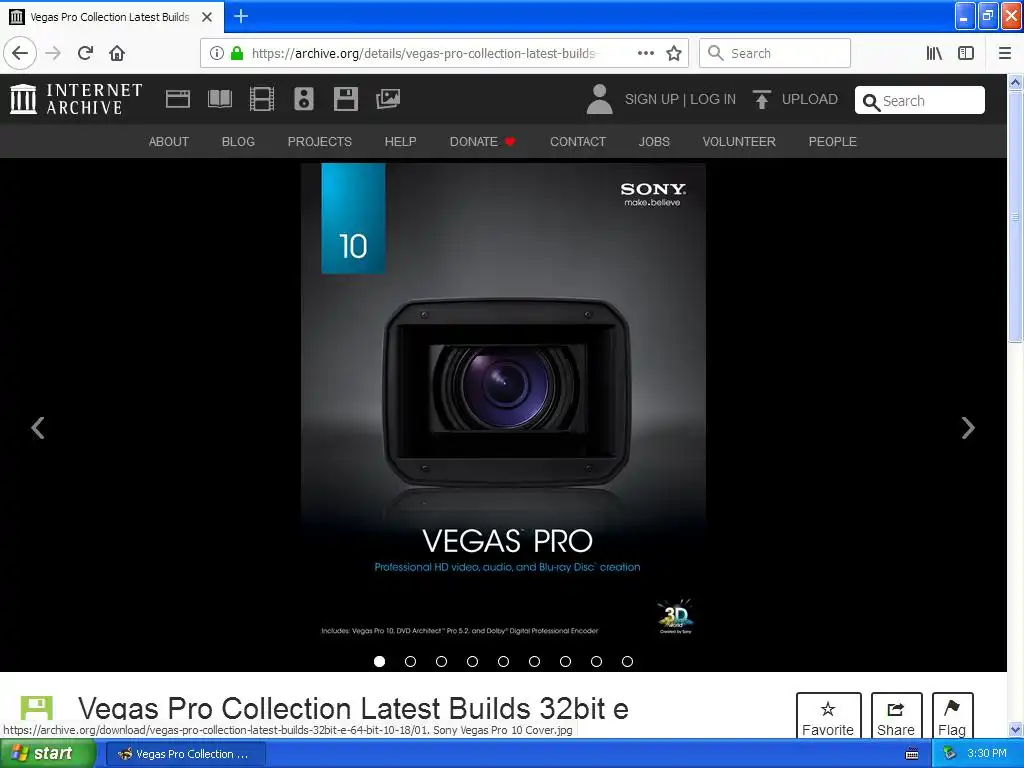This screenshot has height=768, width=1024.
Task: Open the PEOPLE menu item
Action: click(833, 142)
